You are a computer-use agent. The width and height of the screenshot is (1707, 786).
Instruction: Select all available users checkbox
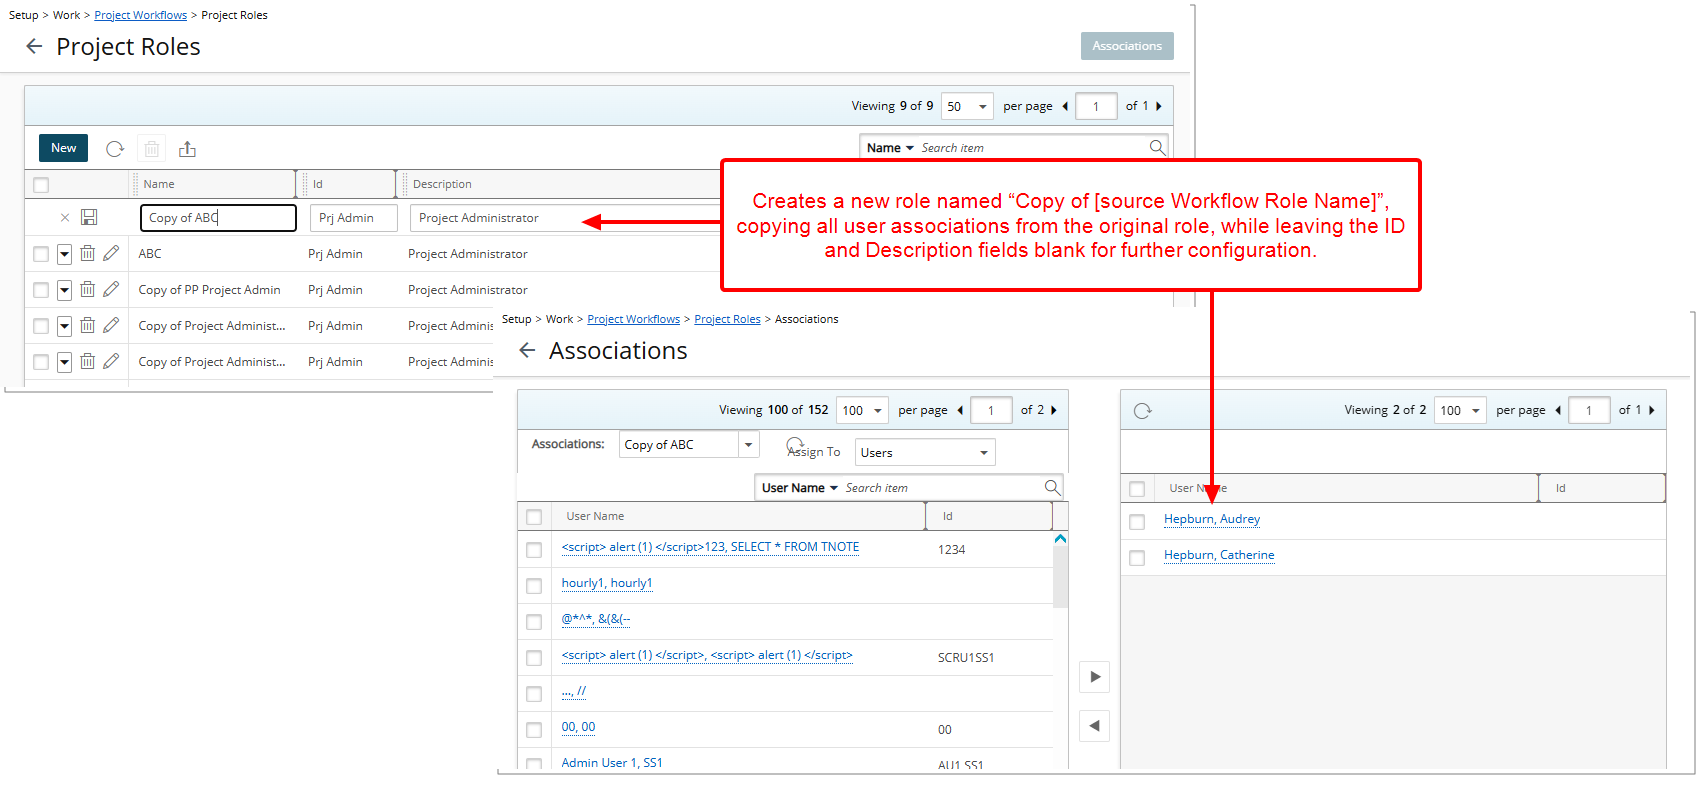tap(534, 517)
